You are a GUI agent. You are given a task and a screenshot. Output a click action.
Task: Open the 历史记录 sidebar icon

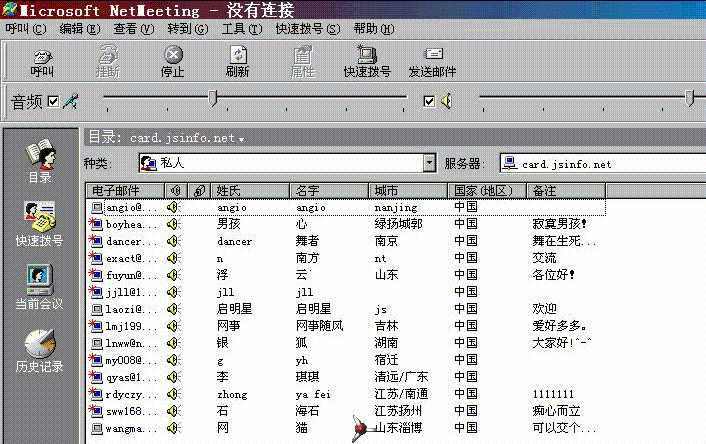39,351
